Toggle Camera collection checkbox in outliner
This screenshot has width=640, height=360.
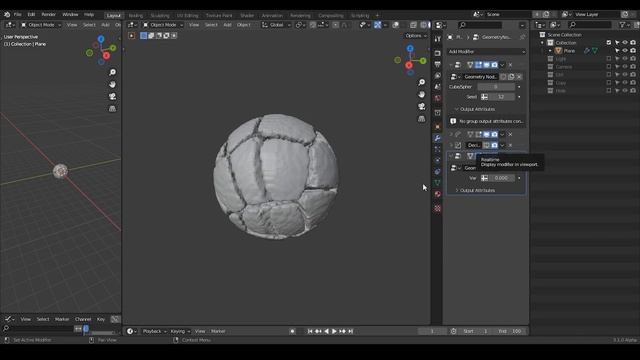609,67
